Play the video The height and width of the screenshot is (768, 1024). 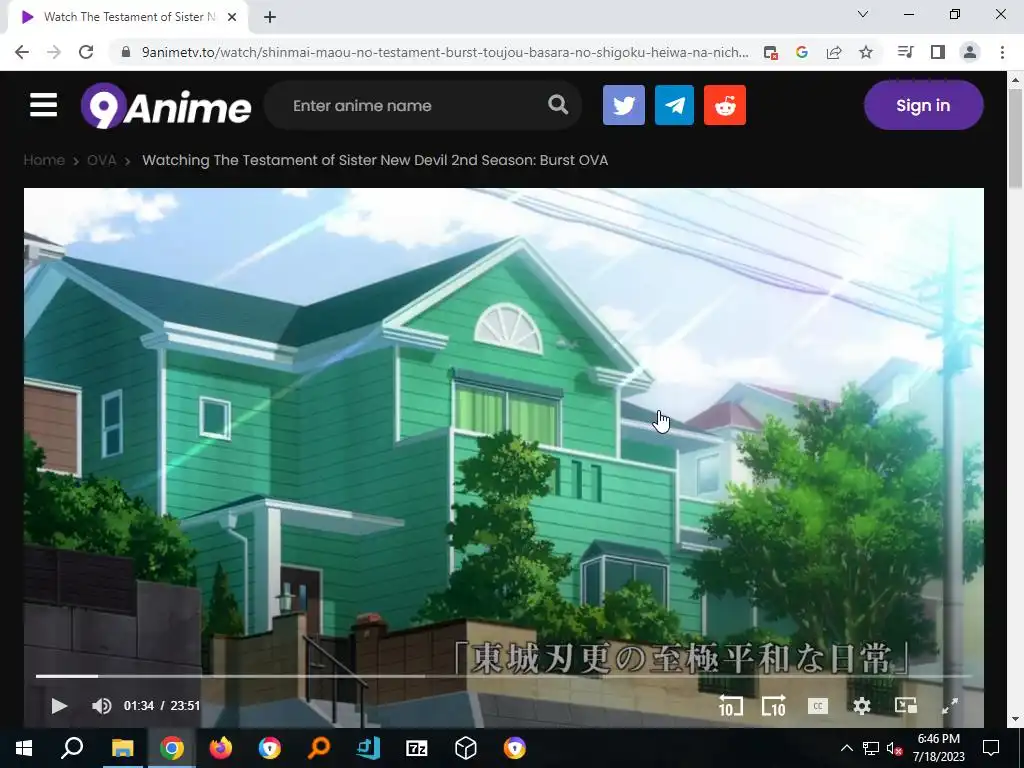(59, 705)
